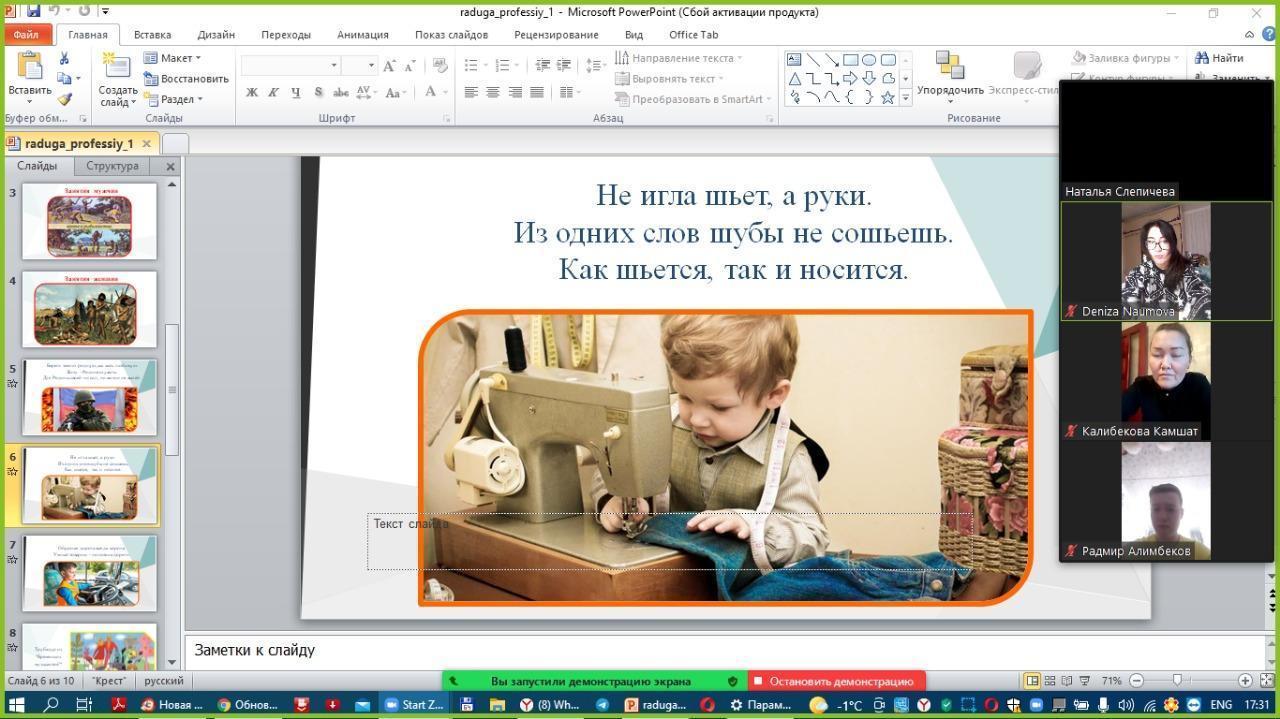
Task: Select the oval shape in shapes gallery
Action: (869, 59)
